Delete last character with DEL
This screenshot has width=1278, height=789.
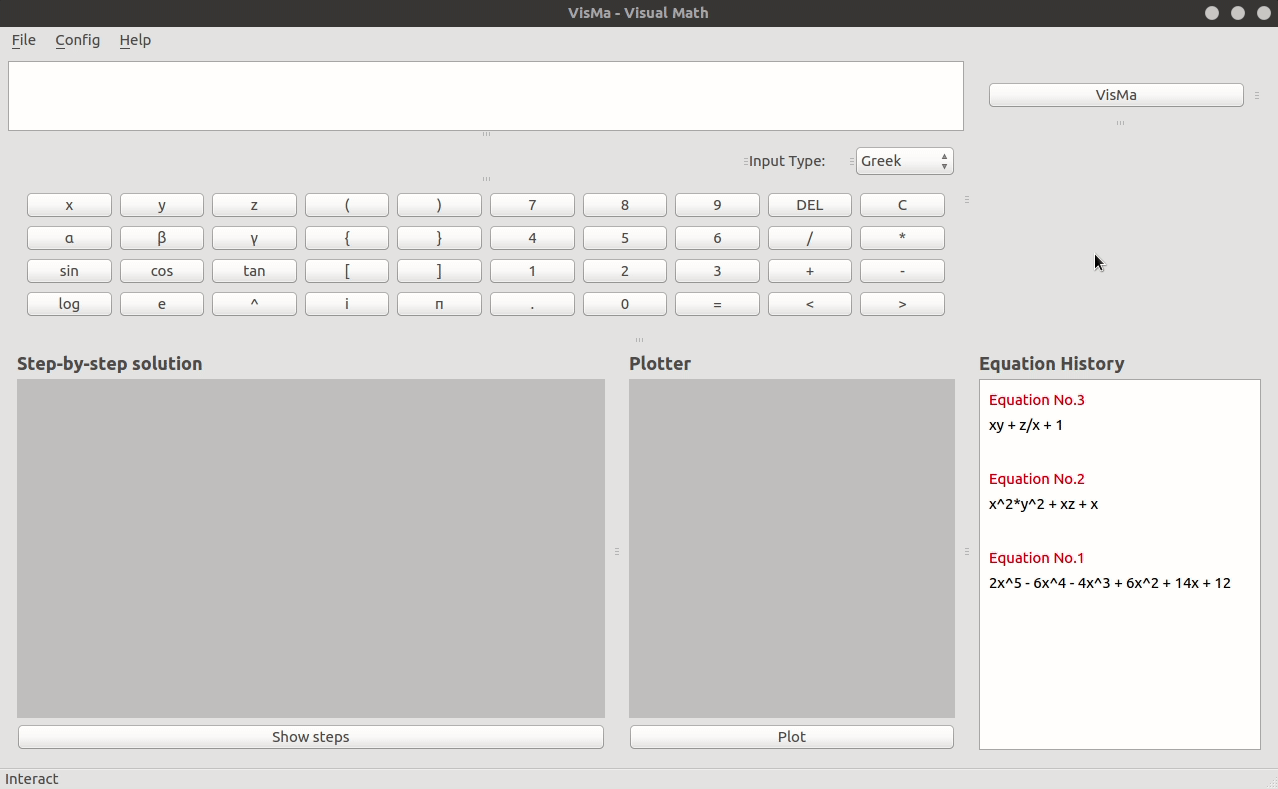[810, 205]
